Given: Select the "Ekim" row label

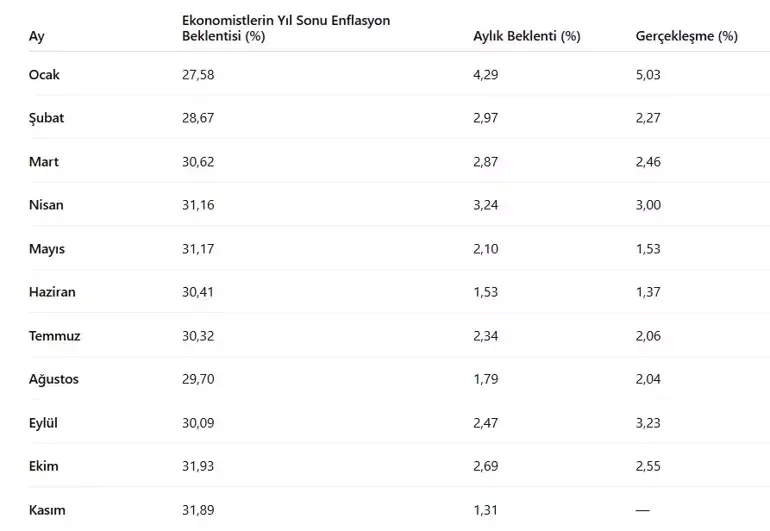Looking at the screenshot, I should (x=44, y=466).
